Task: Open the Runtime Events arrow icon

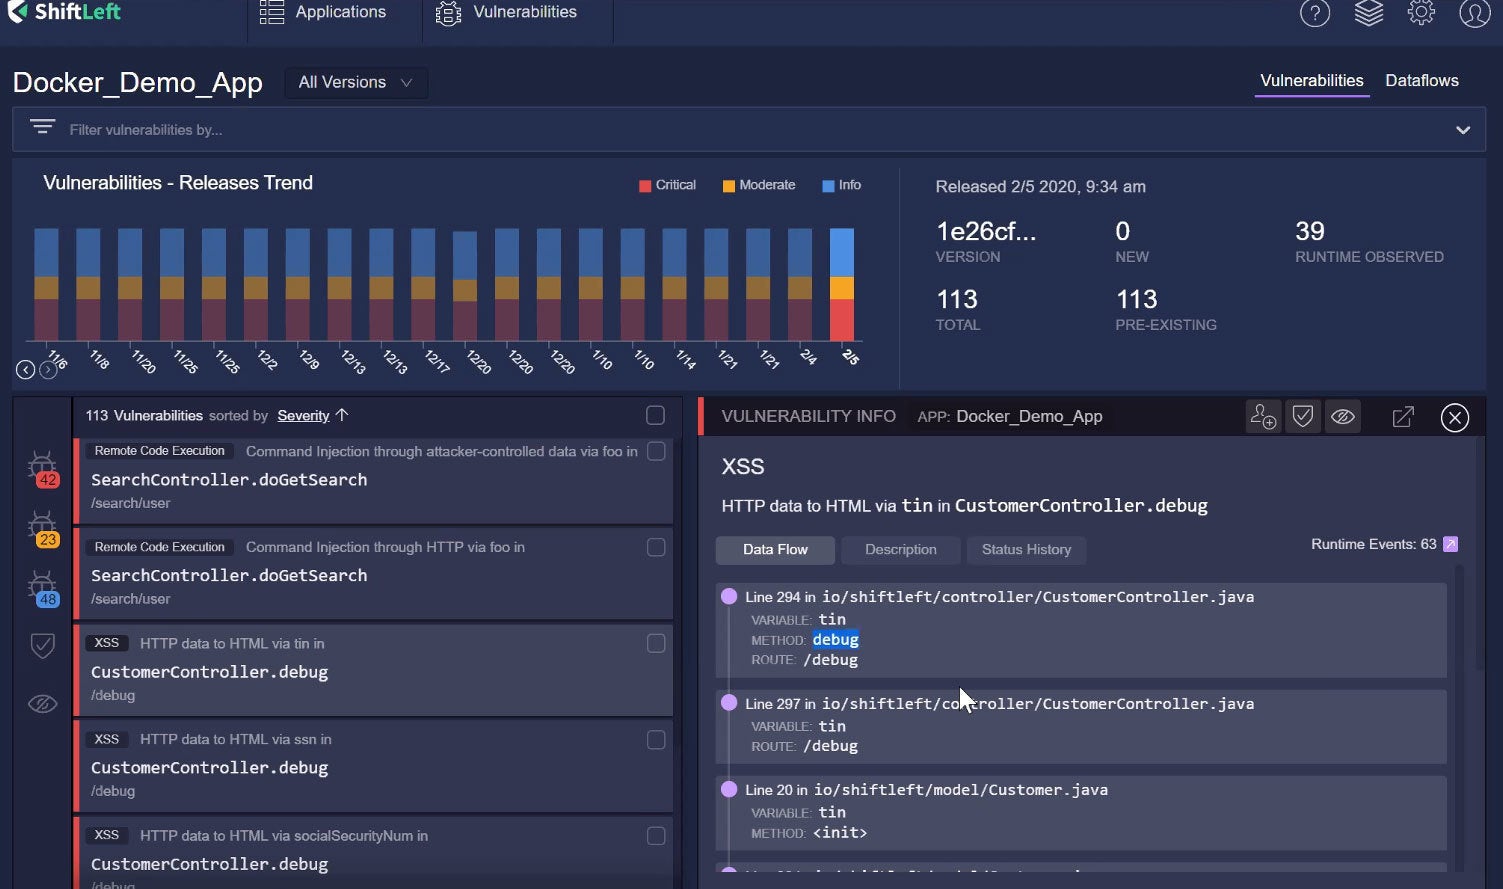Action: coord(1450,544)
